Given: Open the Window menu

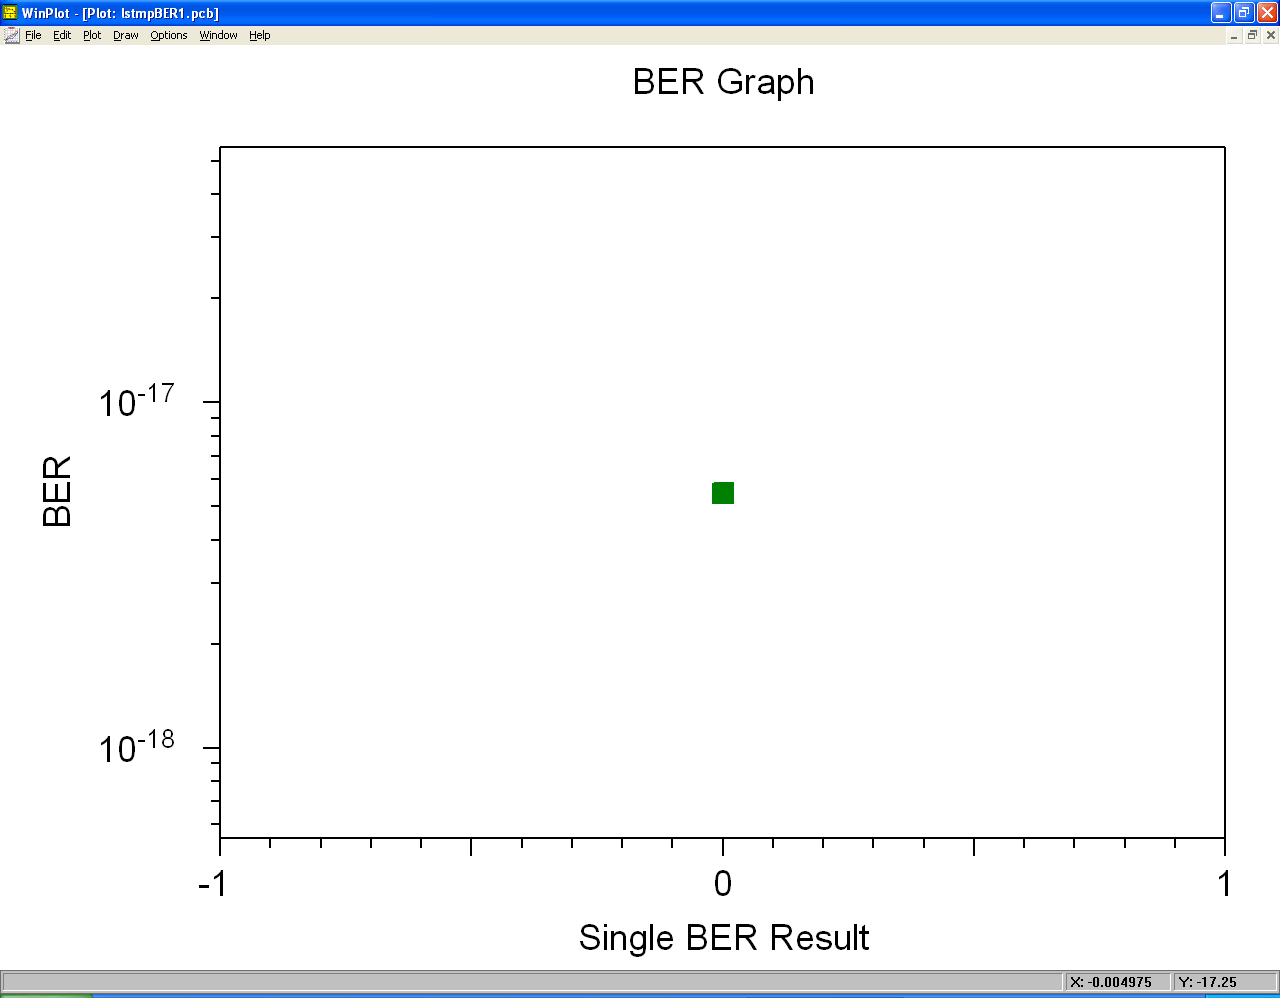Looking at the screenshot, I should pyautogui.click(x=218, y=35).
